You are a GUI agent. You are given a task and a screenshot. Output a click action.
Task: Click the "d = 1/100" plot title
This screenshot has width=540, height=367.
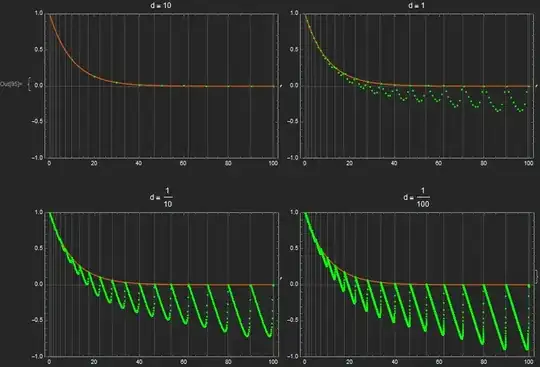click(x=416, y=198)
